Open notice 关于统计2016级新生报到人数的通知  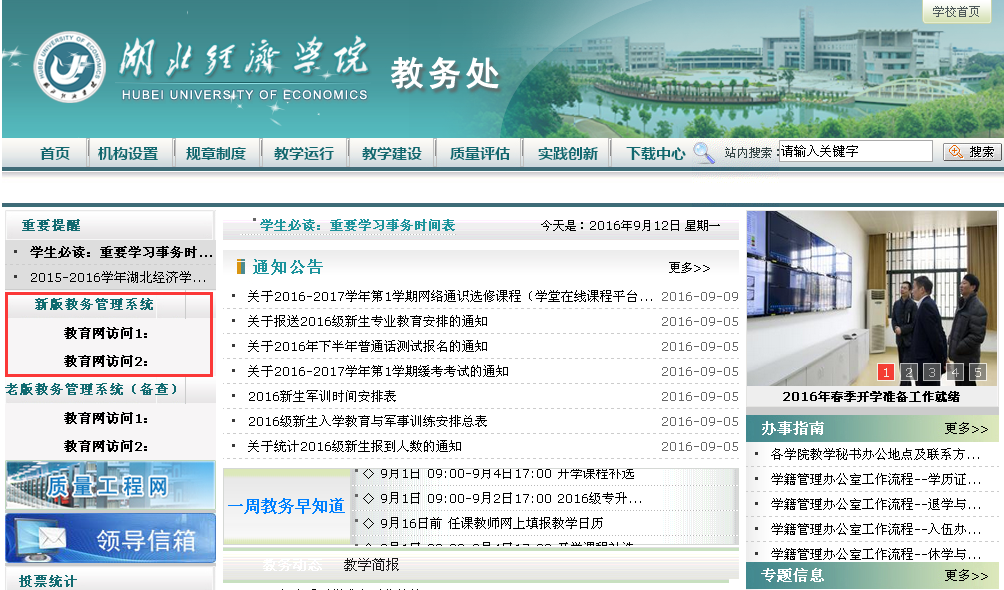[x=354, y=447]
